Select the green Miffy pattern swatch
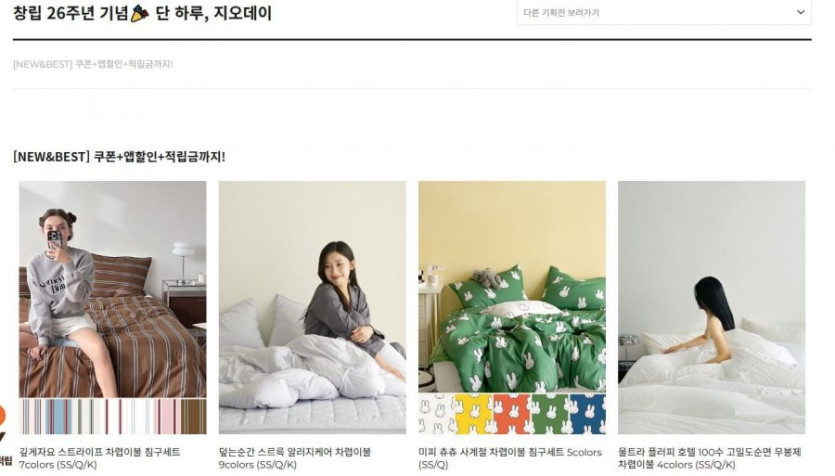Viewport: 835px width, 476px height. [x=550, y=414]
